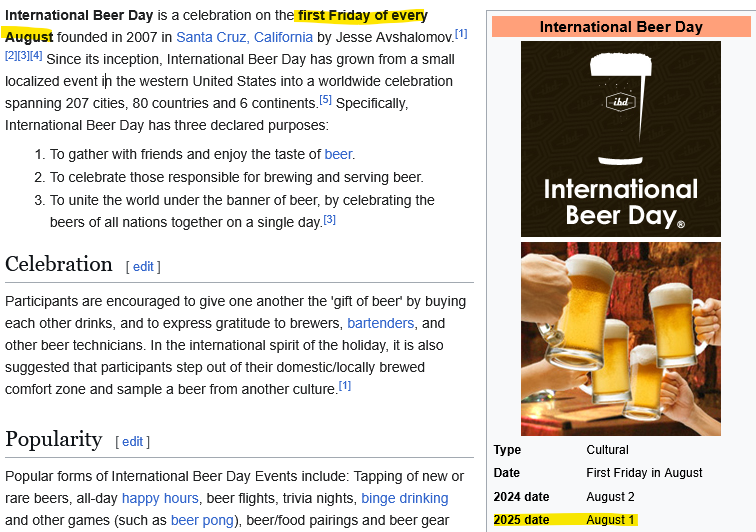Click the infobox title International Beer Day
The width and height of the screenshot is (756, 532).
(x=621, y=27)
